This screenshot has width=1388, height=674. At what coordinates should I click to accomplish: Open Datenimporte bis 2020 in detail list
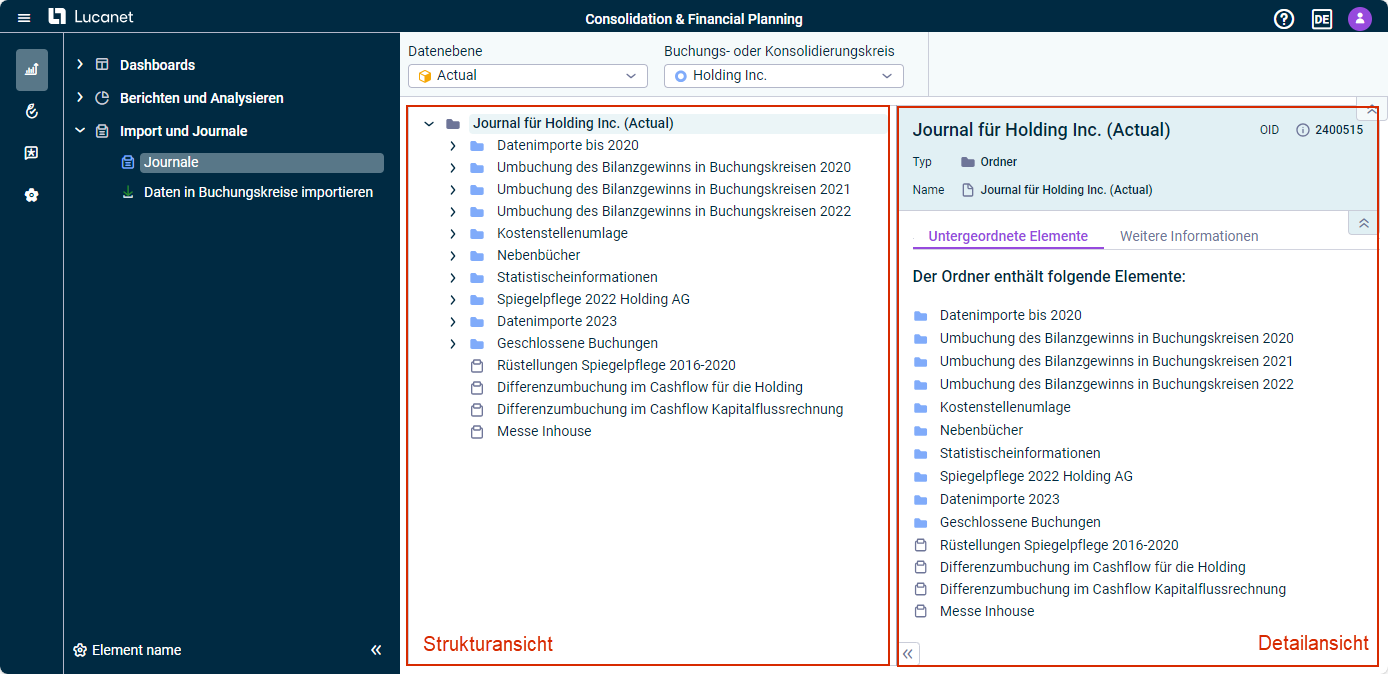1011,316
